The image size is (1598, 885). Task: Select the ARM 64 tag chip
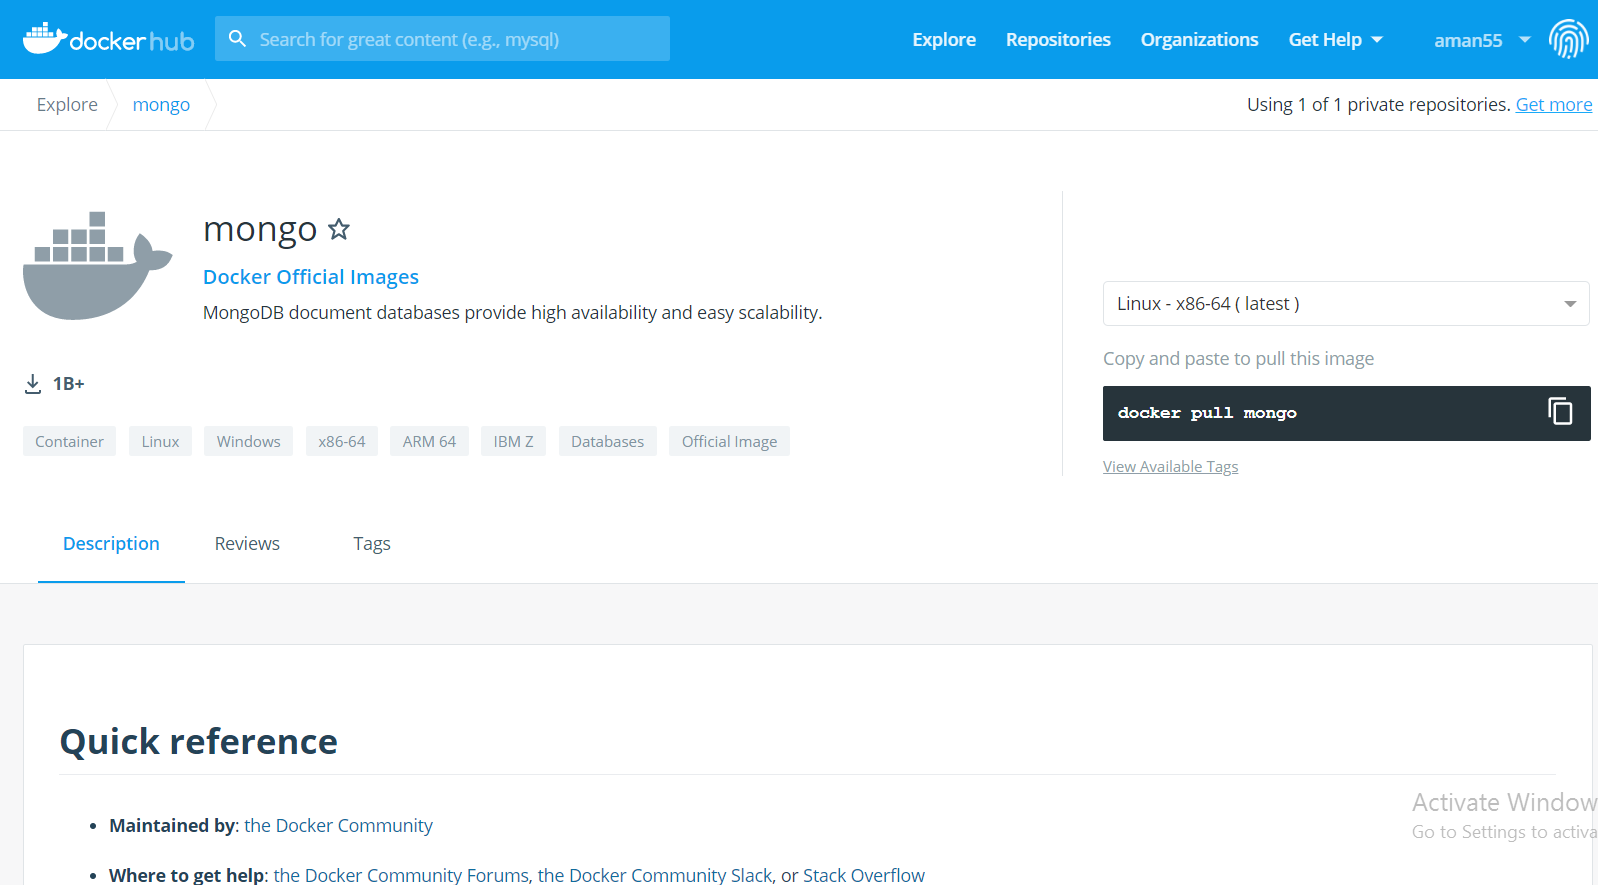(429, 442)
